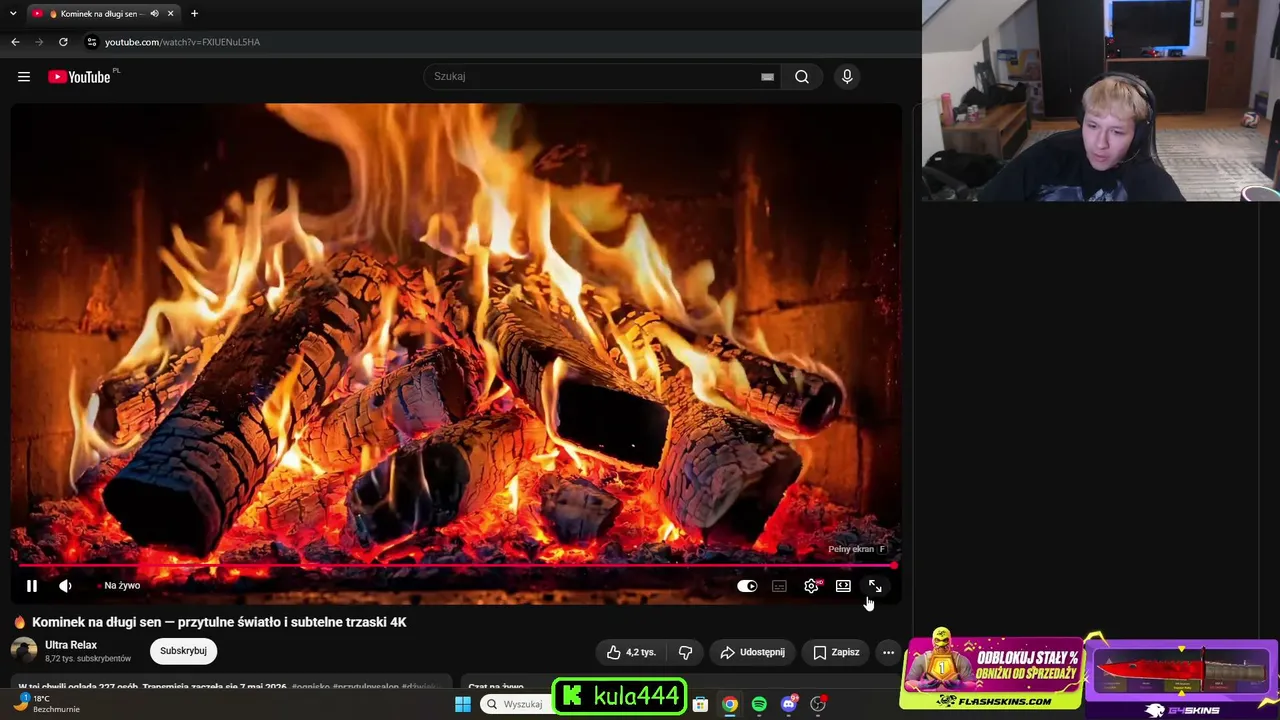The width and height of the screenshot is (1280, 720).
Task: Click the Ultra Relax channel avatar
Action: 24,651
